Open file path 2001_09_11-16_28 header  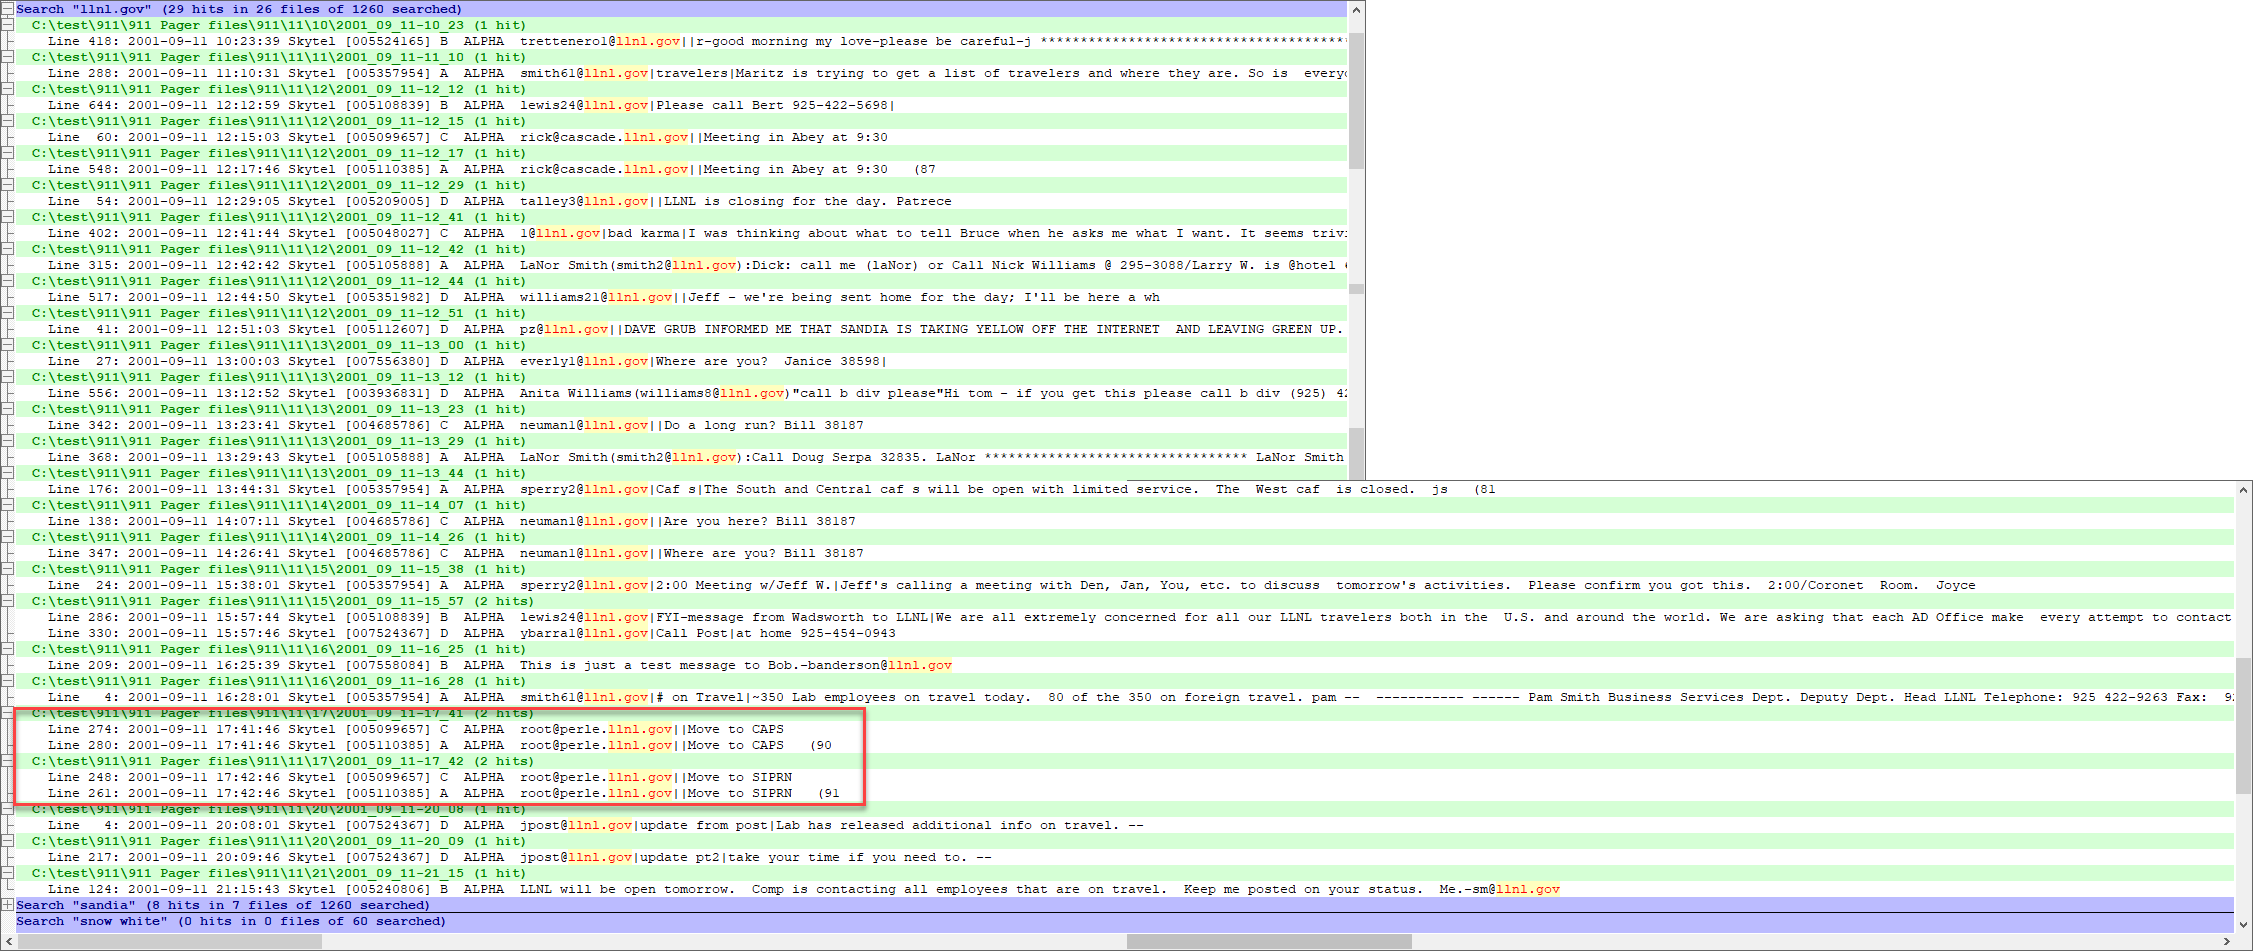point(278,681)
